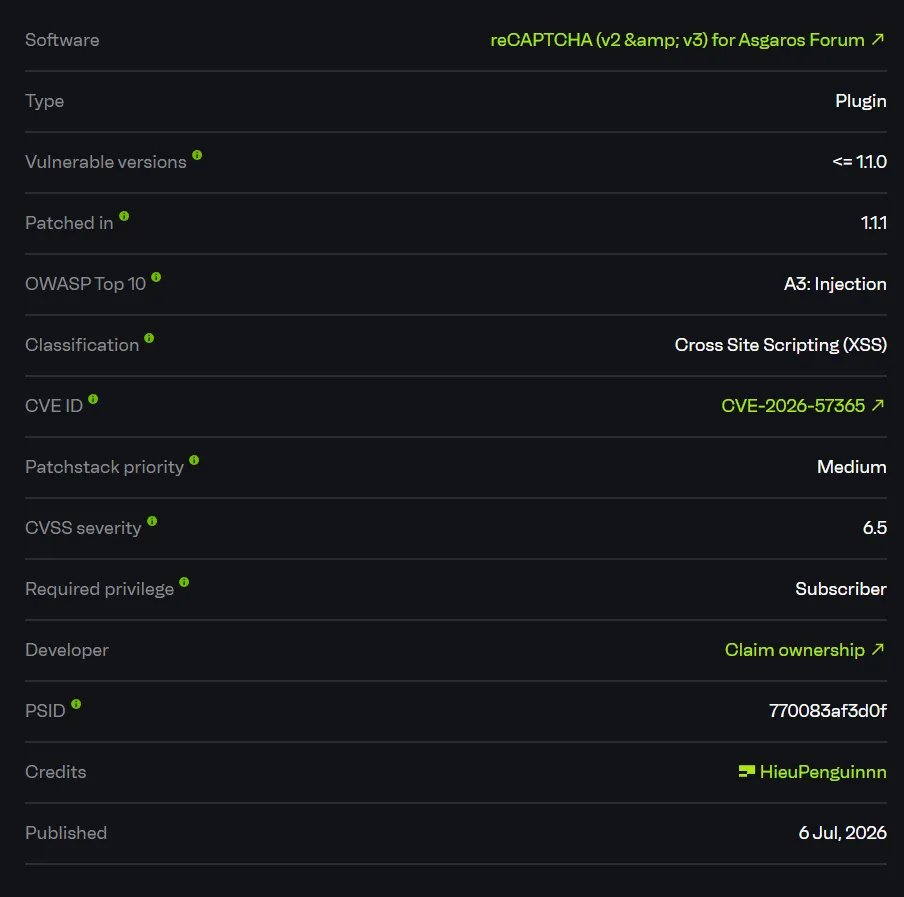The image size is (904, 897).
Task: Click info icon beside Classification label
Action: tap(149, 338)
